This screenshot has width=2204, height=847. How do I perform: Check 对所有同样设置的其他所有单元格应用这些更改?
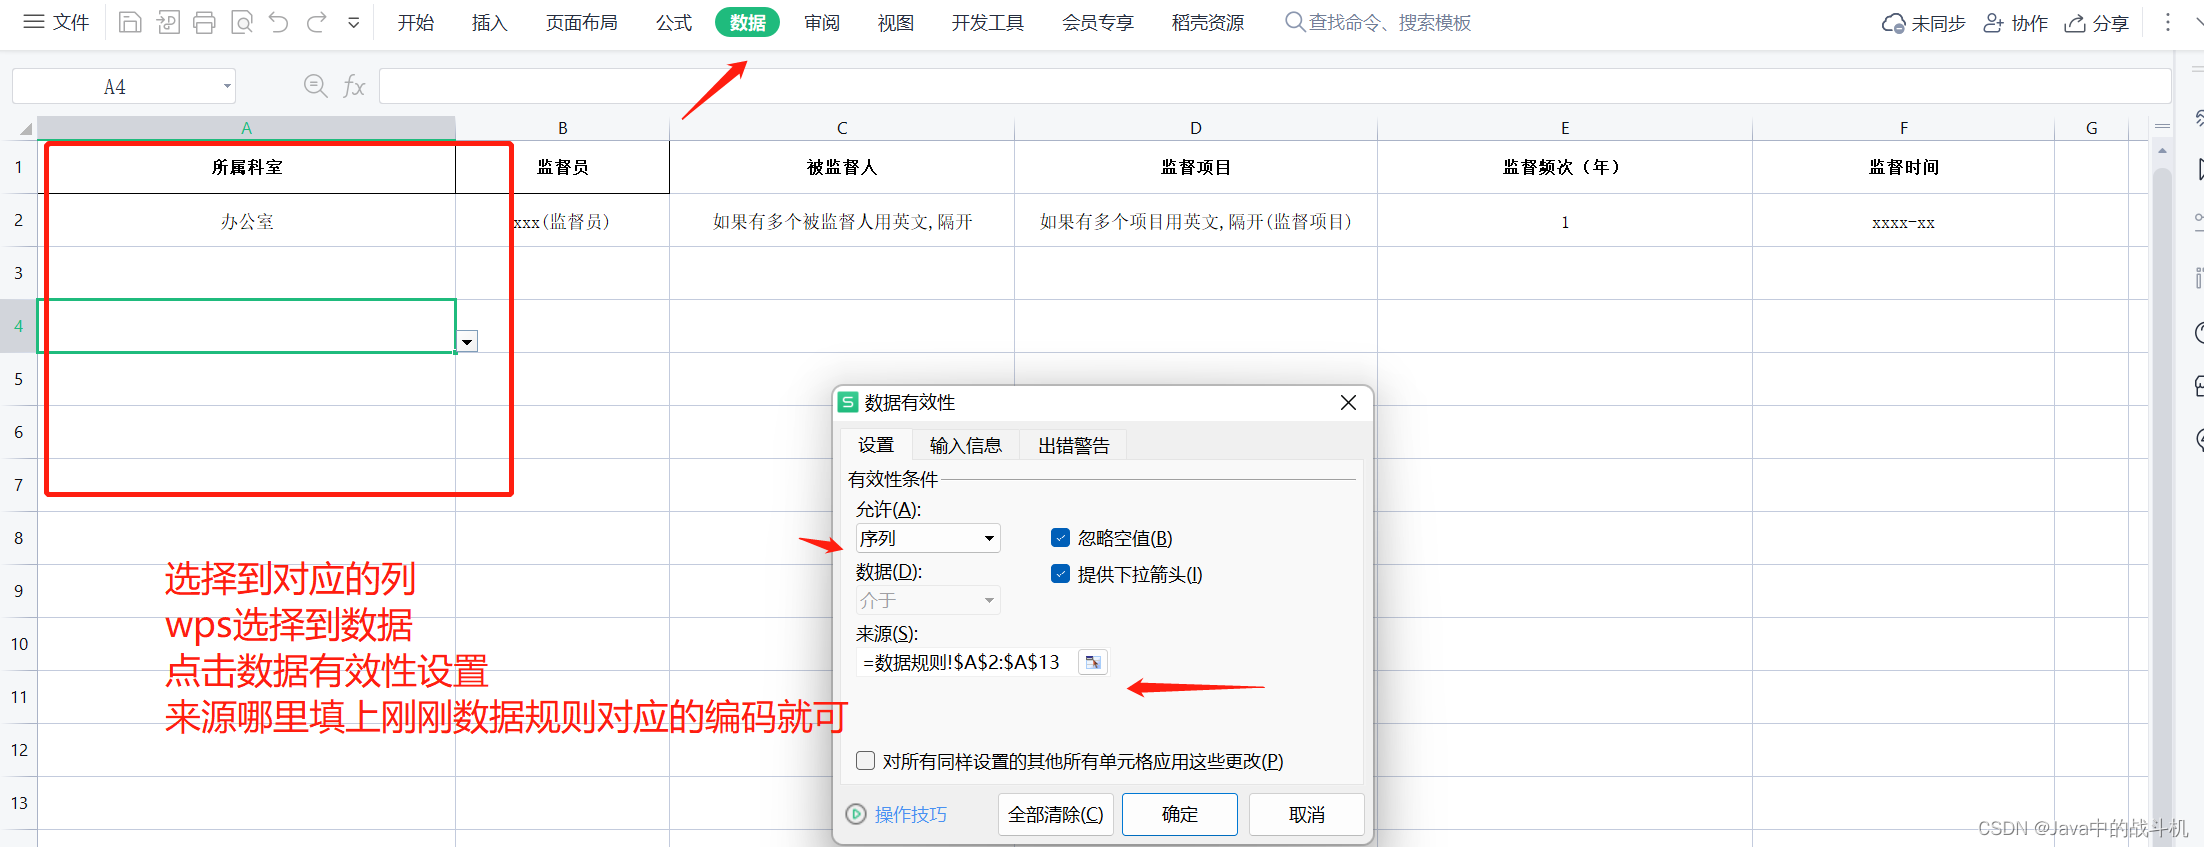(x=866, y=761)
